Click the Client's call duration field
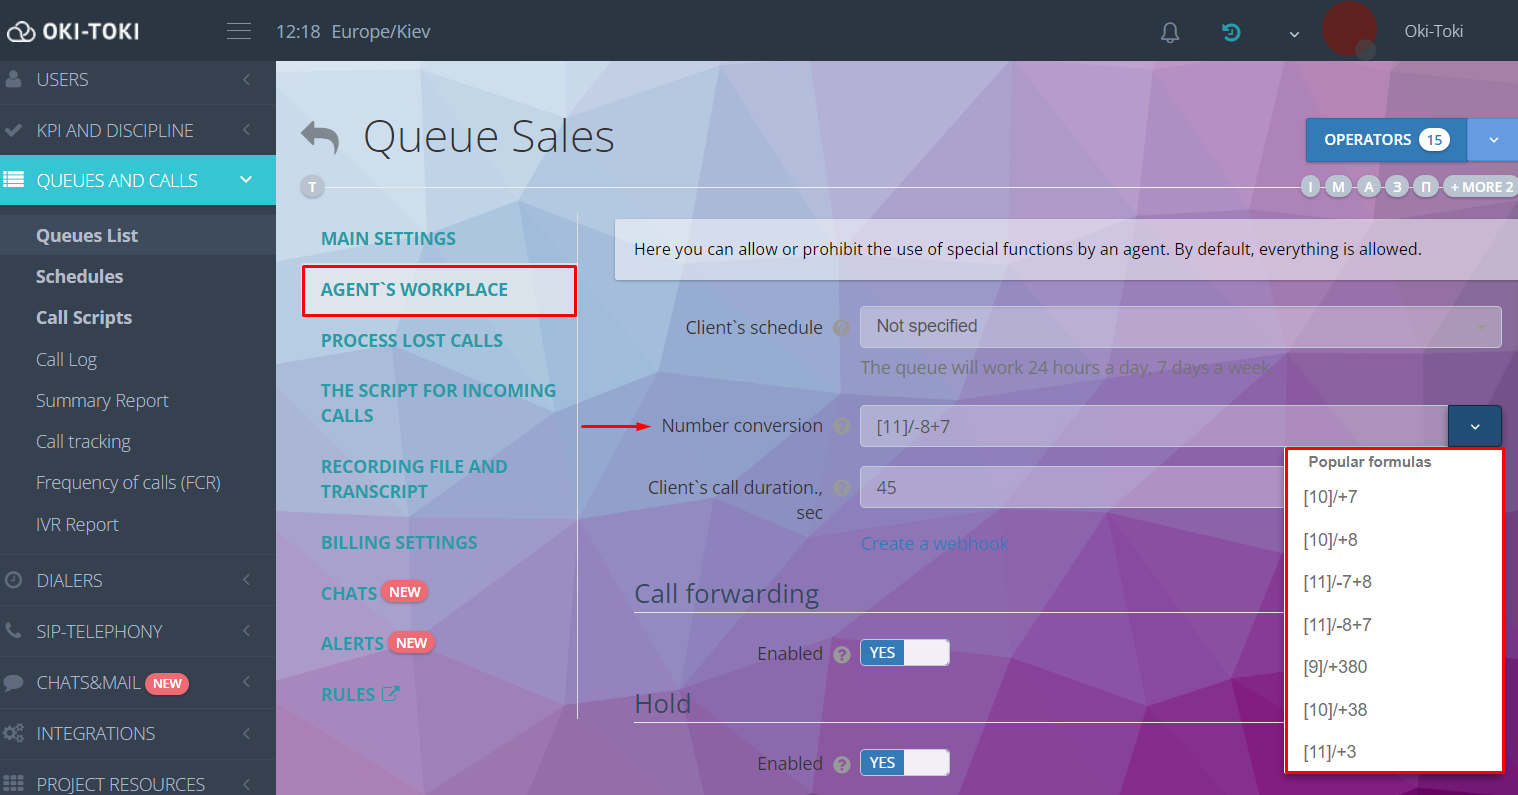 pyautogui.click(x=1070, y=488)
